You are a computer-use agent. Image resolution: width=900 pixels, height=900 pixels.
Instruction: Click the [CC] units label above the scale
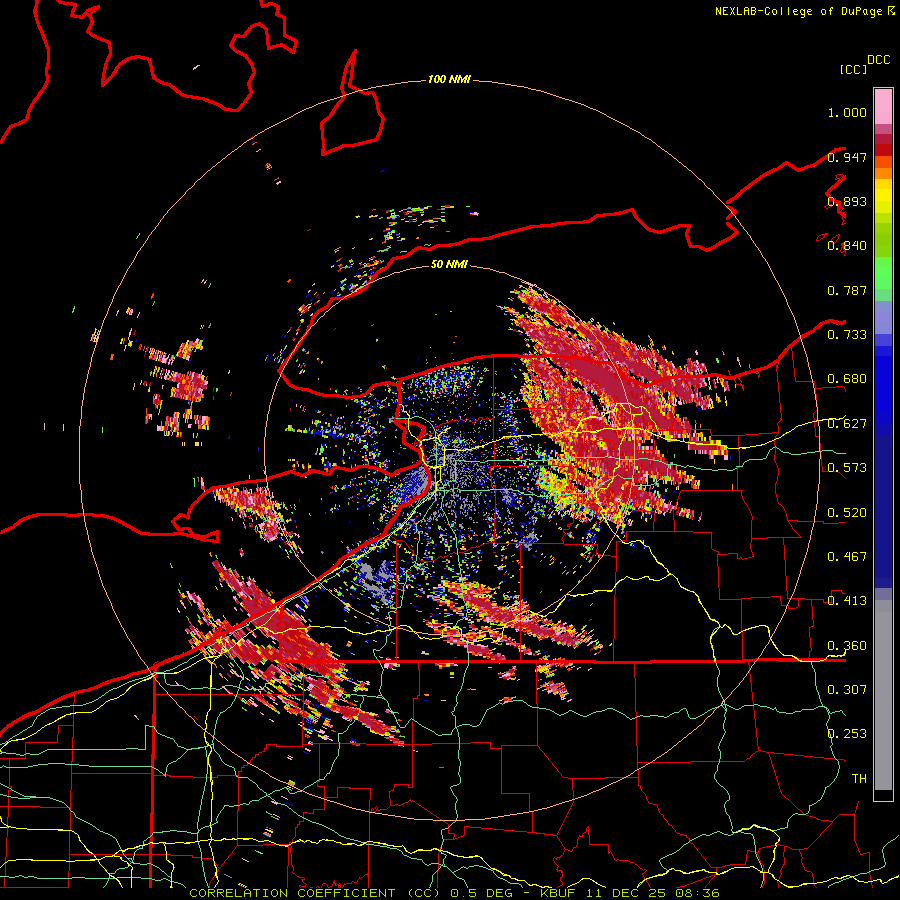[x=853, y=69]
